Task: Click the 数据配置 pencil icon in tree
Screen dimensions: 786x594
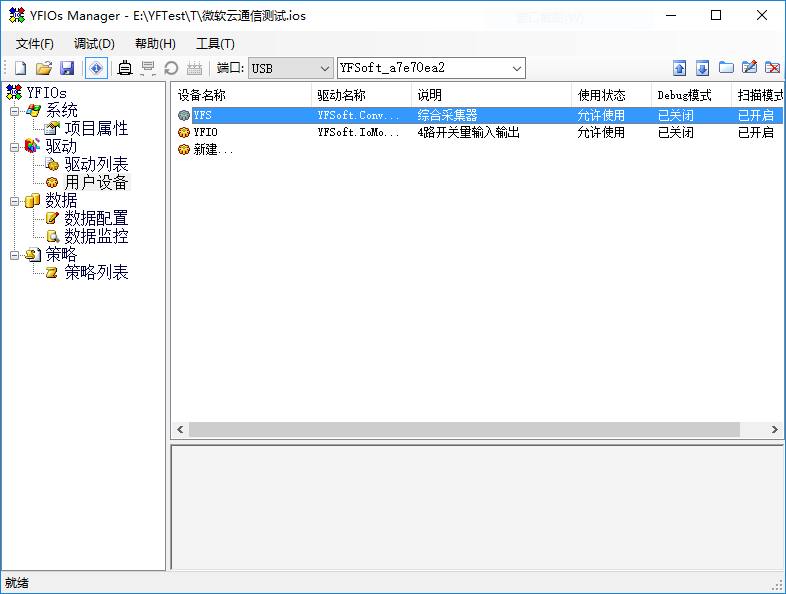Action: tap(52, 218)
